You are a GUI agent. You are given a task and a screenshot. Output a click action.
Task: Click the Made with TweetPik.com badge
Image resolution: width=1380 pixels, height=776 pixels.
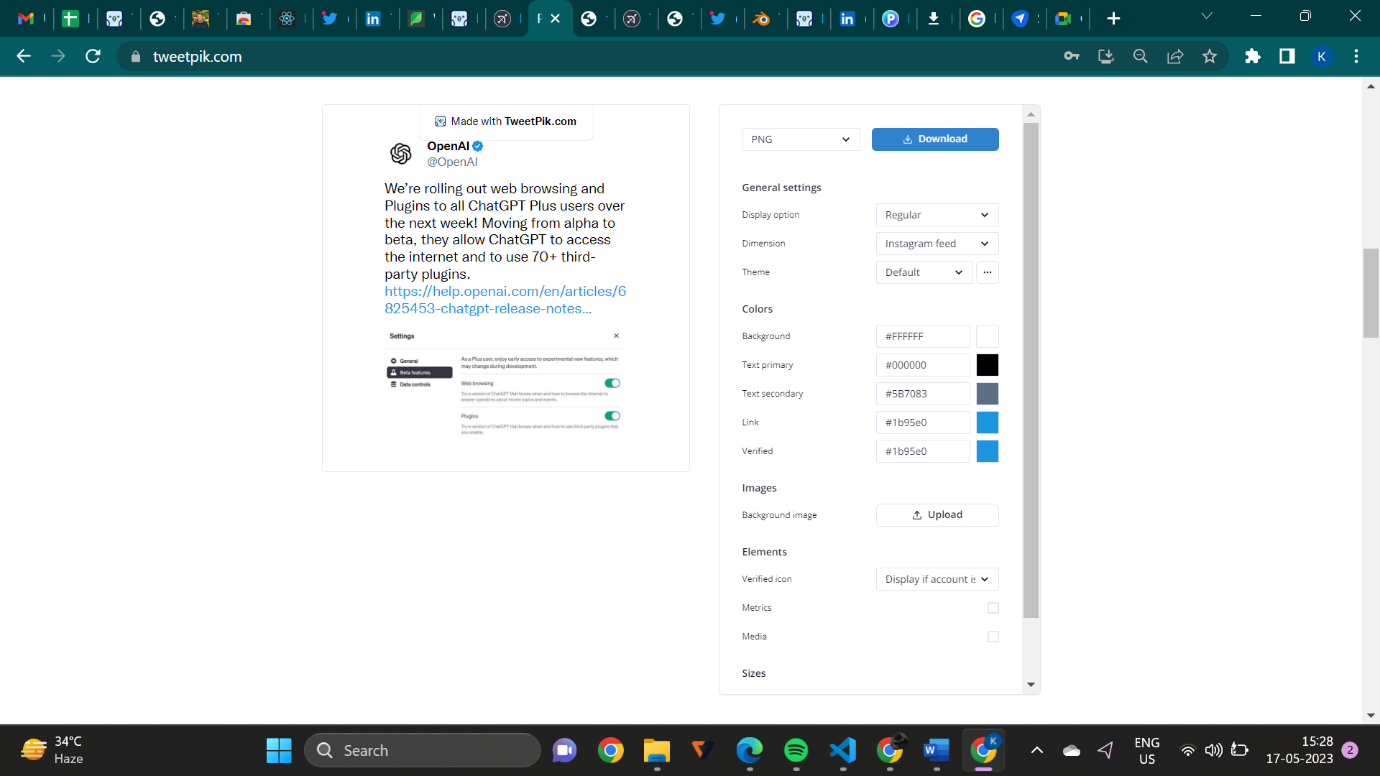tap(506, 121)
